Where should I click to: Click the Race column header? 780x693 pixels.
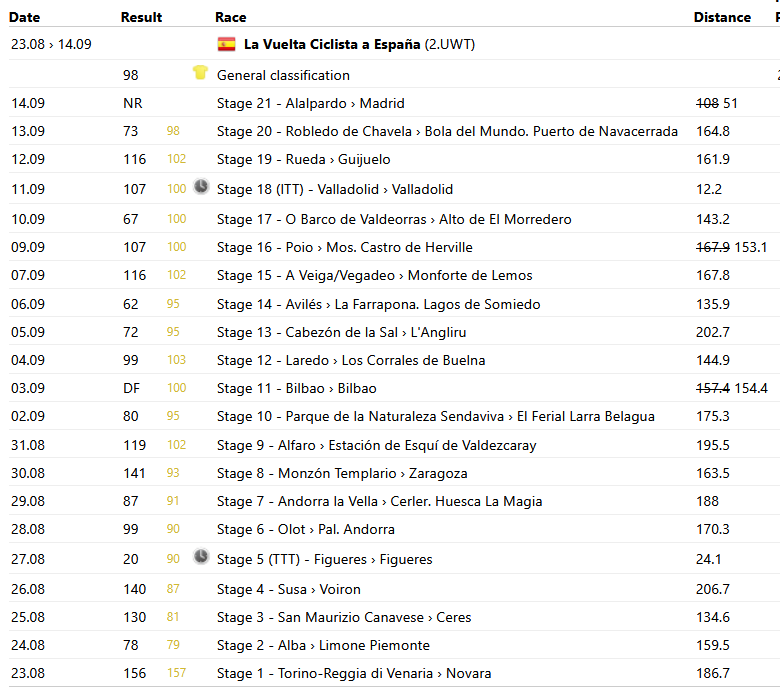[230, 17]
